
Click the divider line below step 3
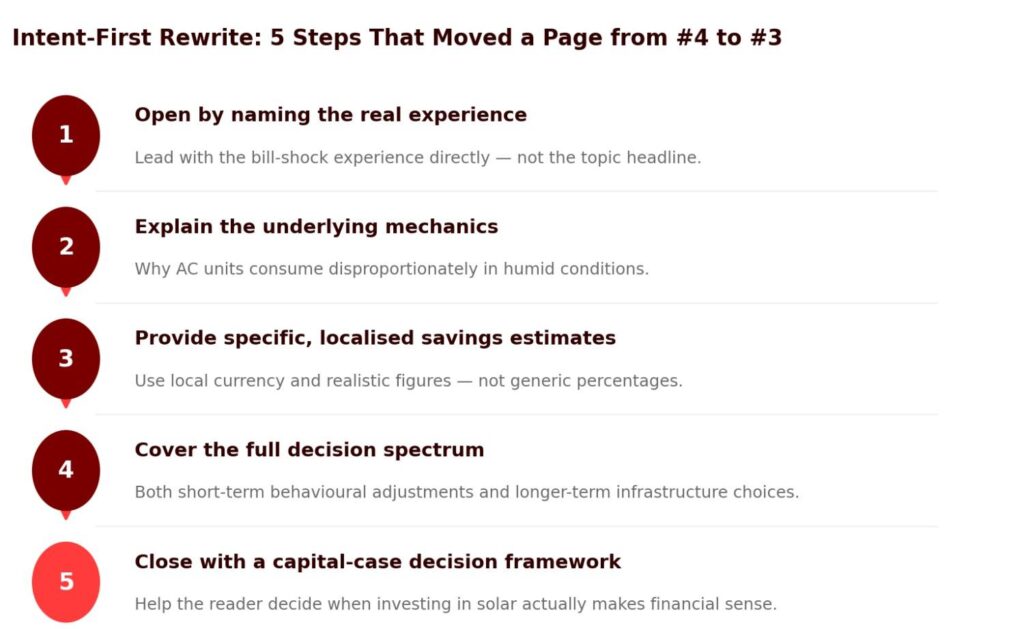(x=516, y=414)
